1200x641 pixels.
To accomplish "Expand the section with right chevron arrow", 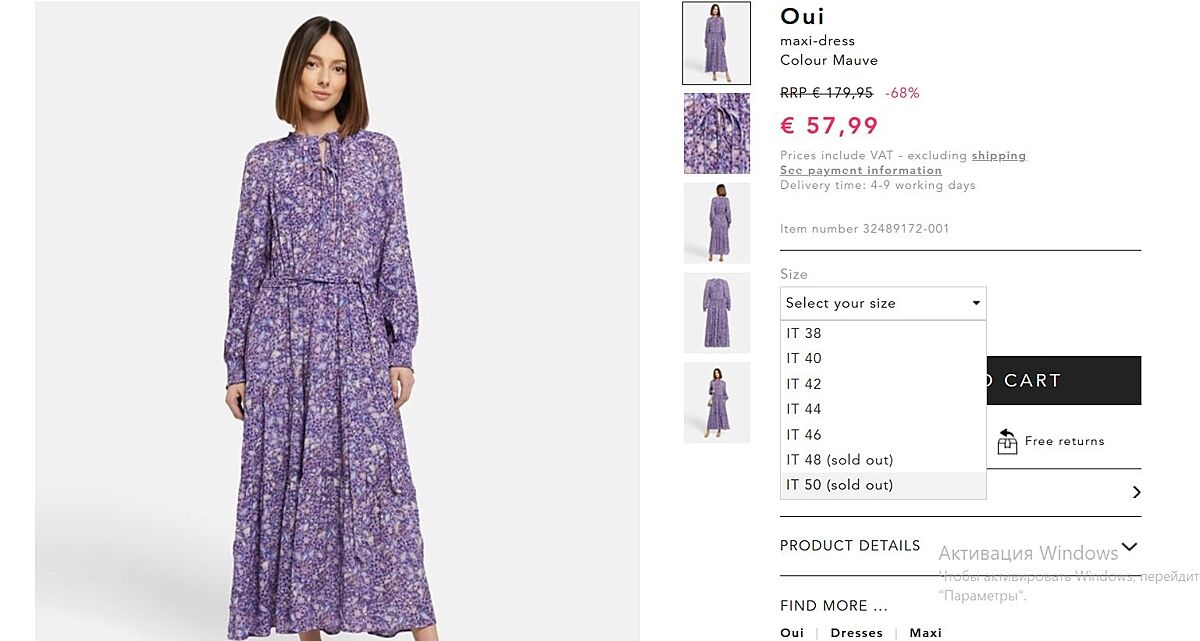I will pos(1136,492).
